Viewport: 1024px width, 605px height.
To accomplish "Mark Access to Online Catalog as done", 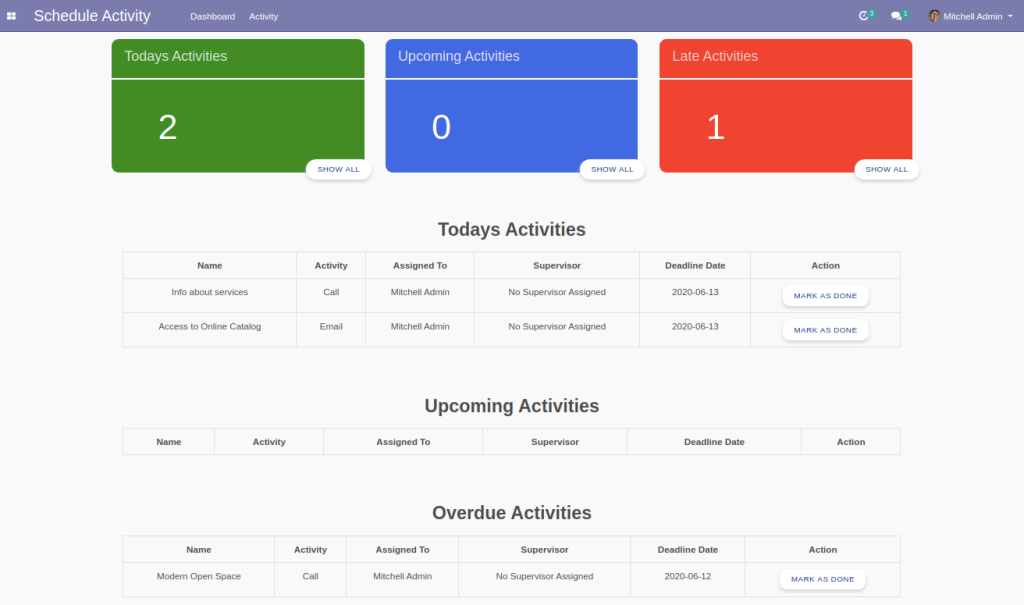I will pyautogui.click(x=825, y=329).
